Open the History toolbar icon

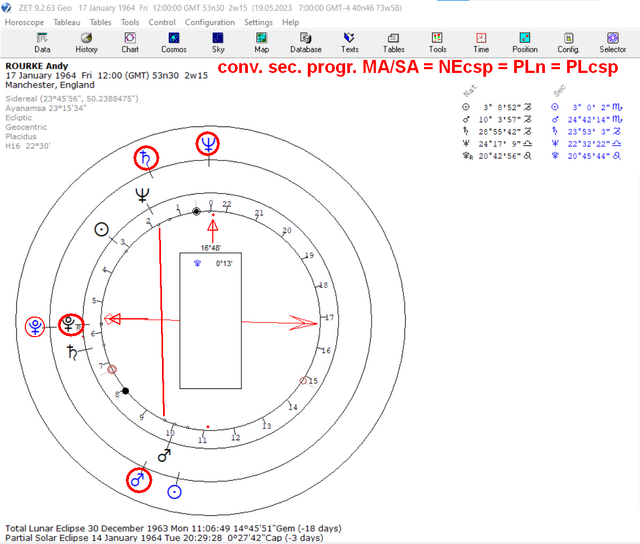tap(86, 43)
